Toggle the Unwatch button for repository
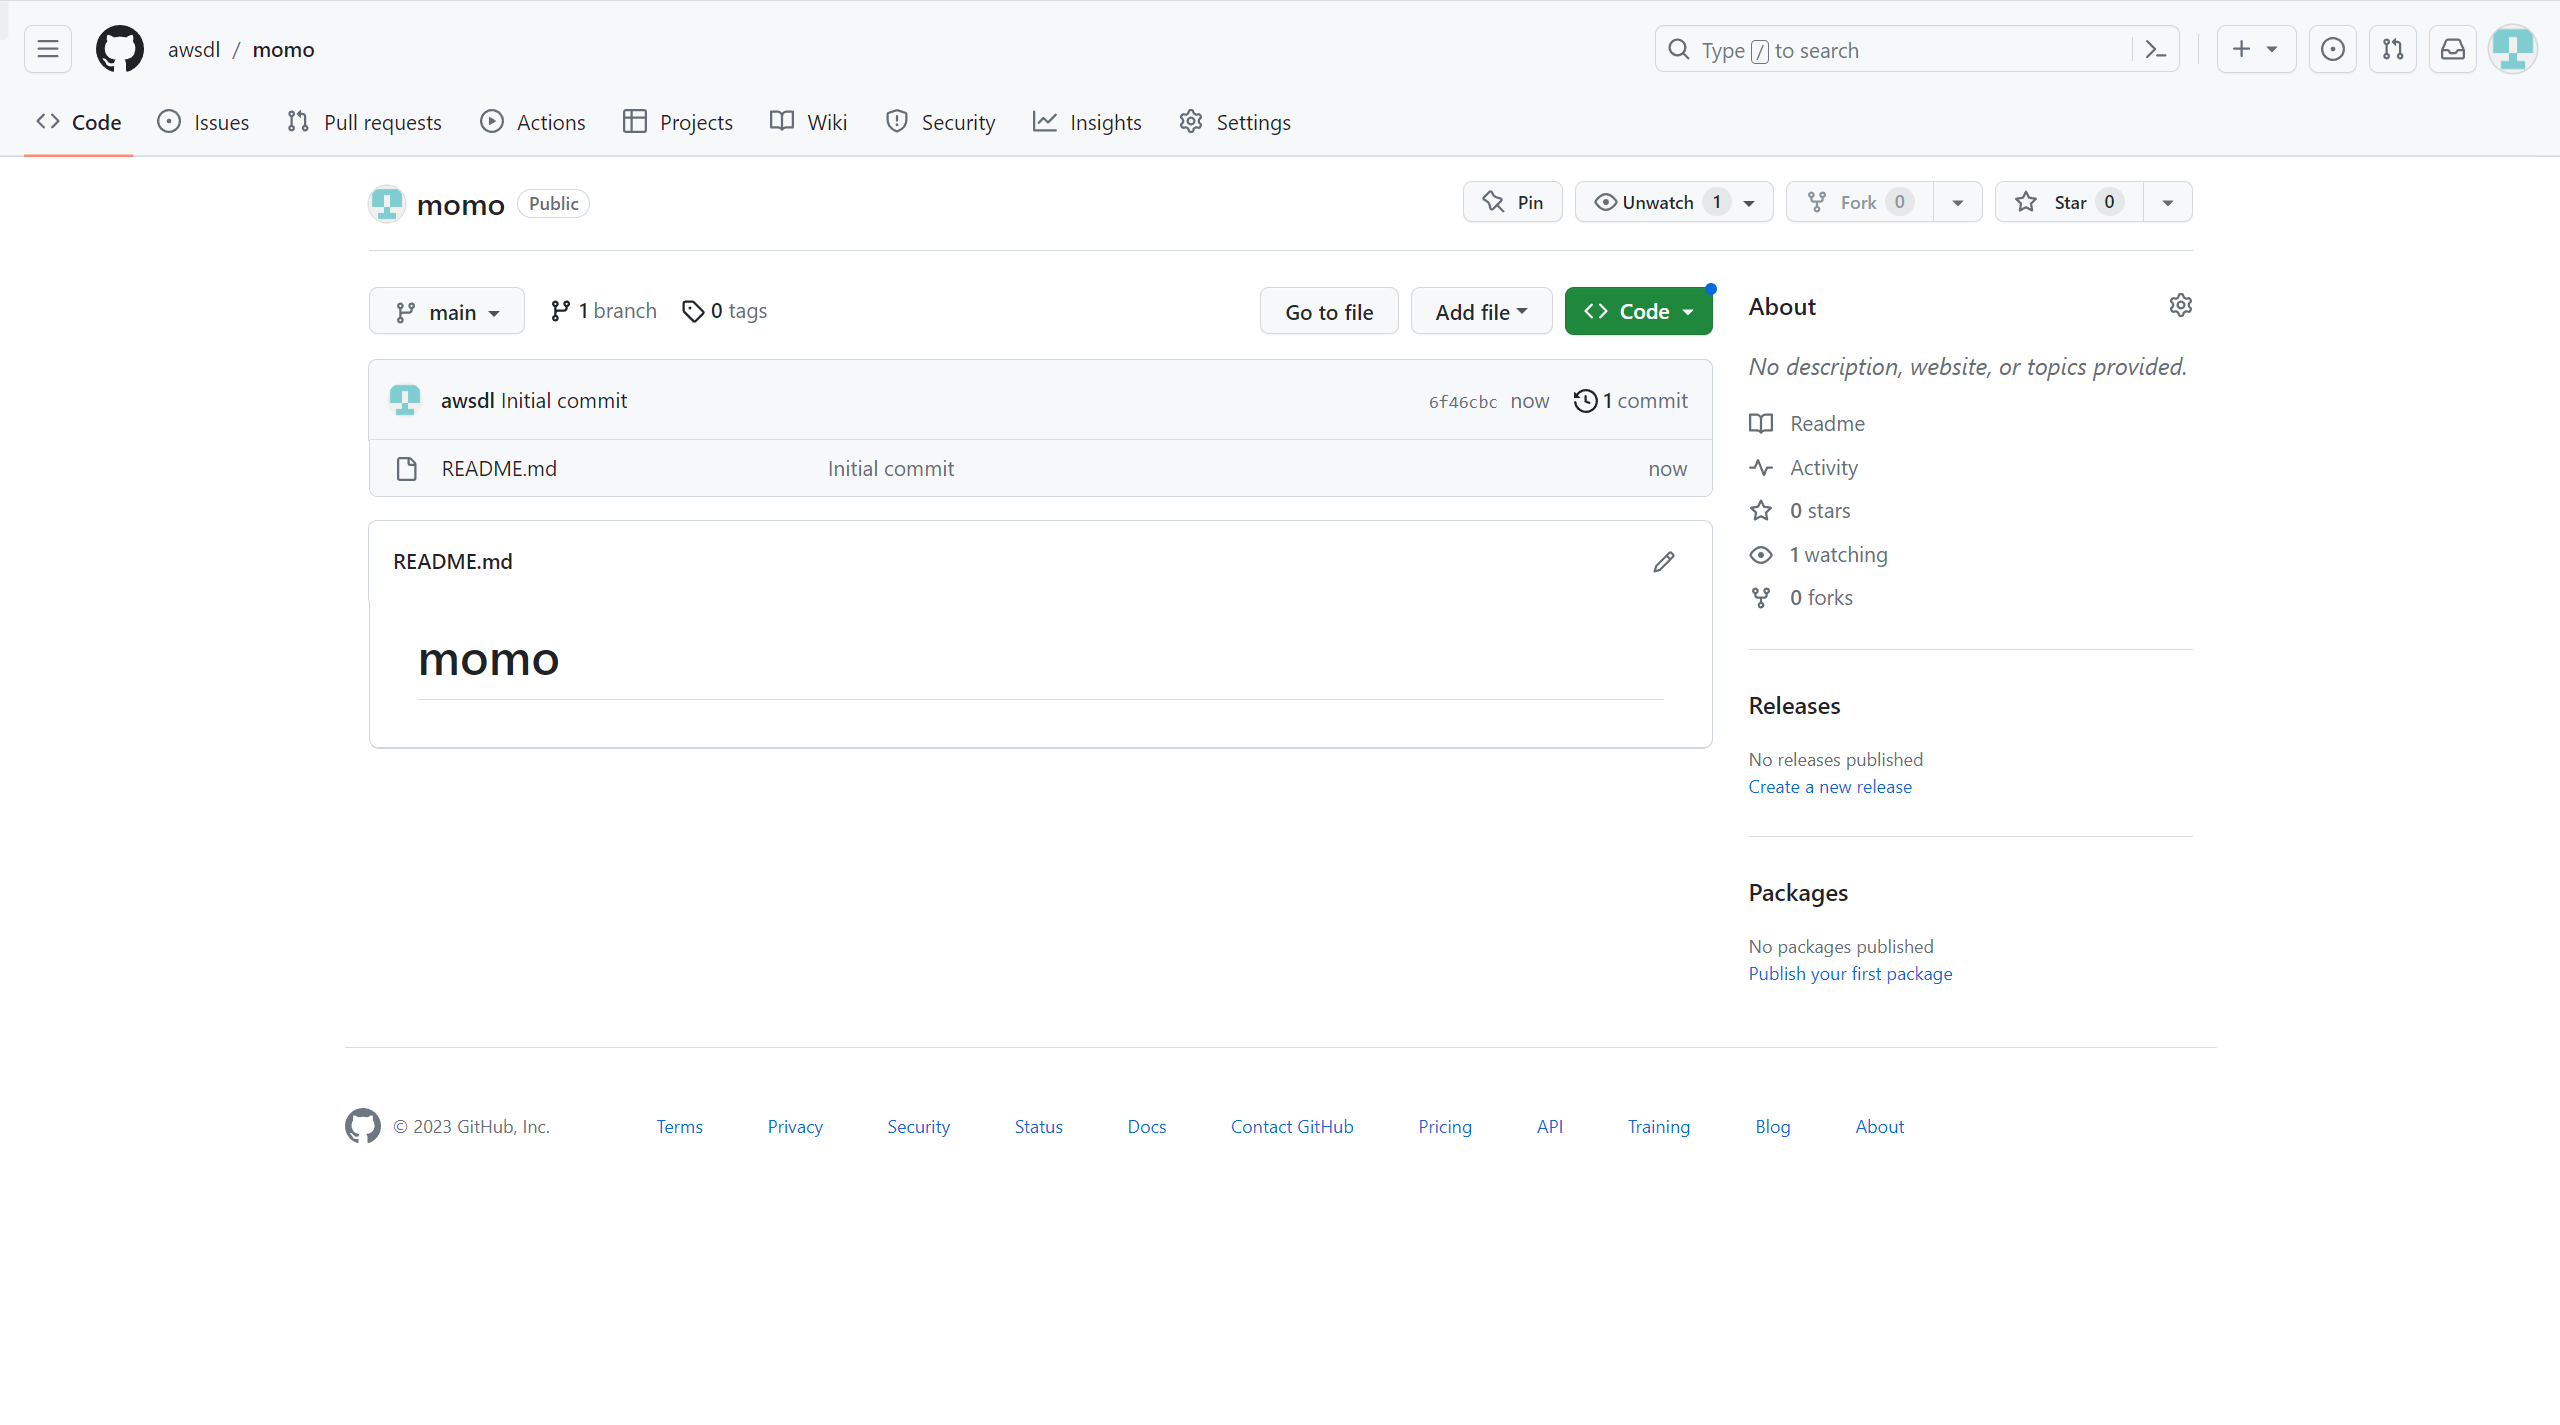The width and height of the screenshot is (2560, 1425). click(1658, 202)
